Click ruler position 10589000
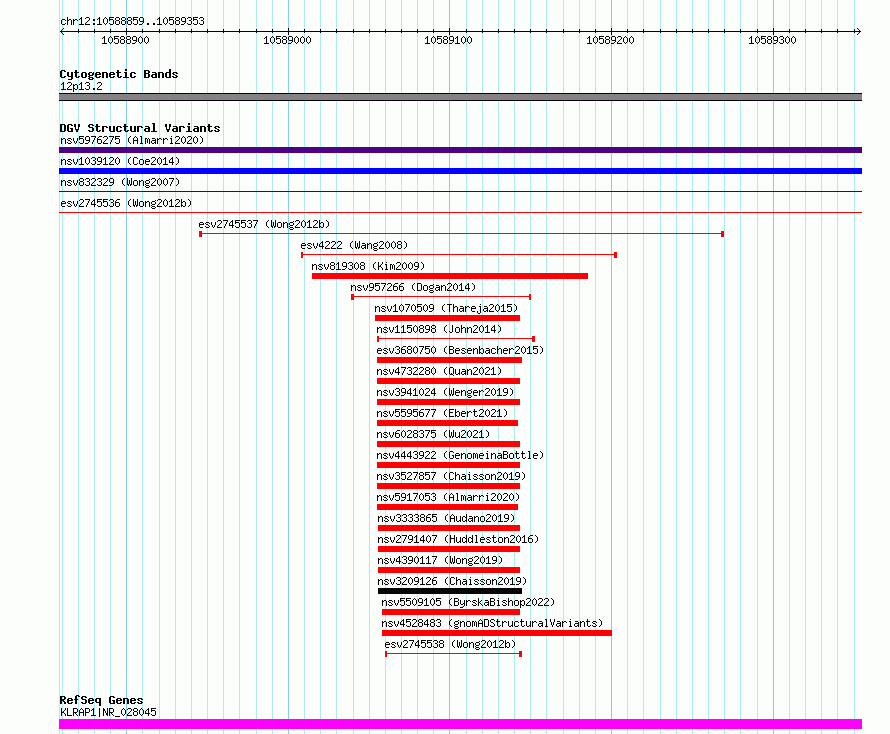Screen dimensions: 890x734 click(x=287, y=40)
